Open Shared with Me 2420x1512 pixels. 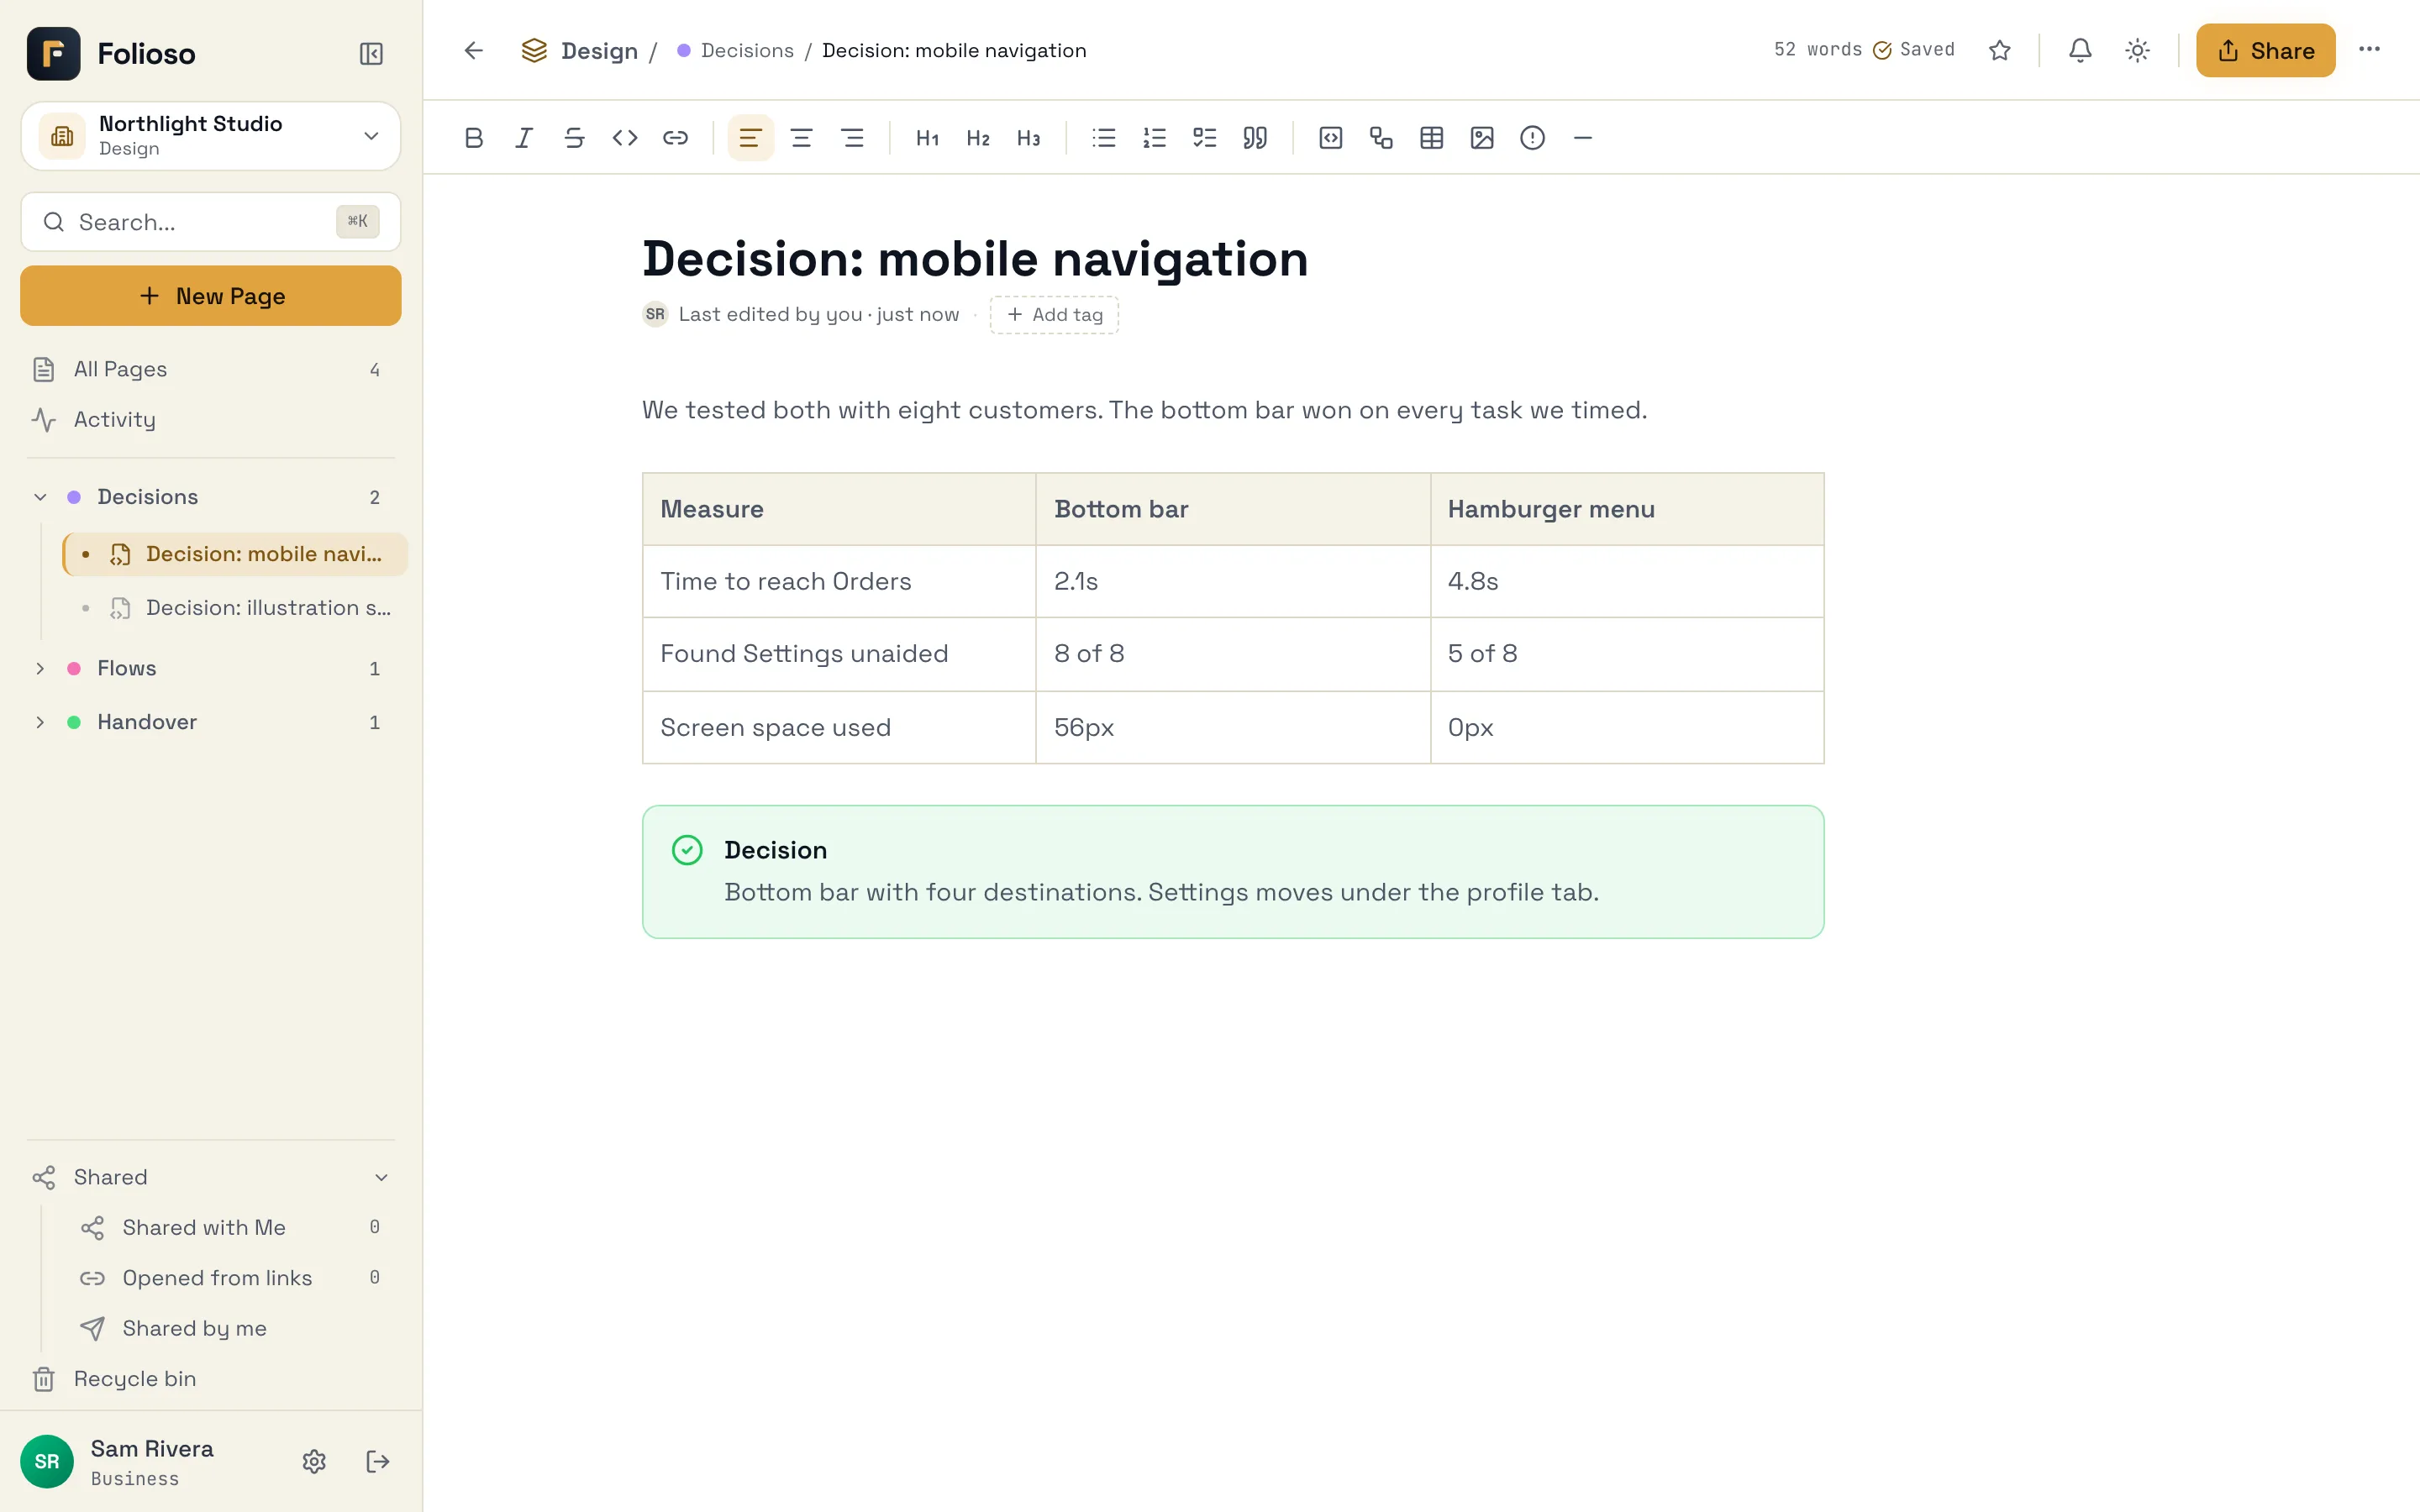pyautogui.click(x=235, y=1227)
